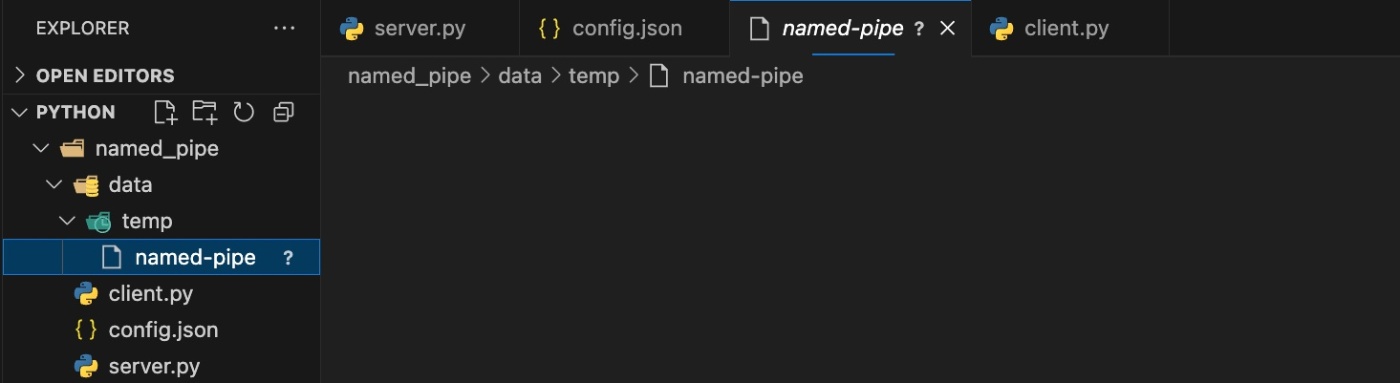Collapse all folders in Explorer
This screenshot has width=1400, height=383.
tap(284, 112)
